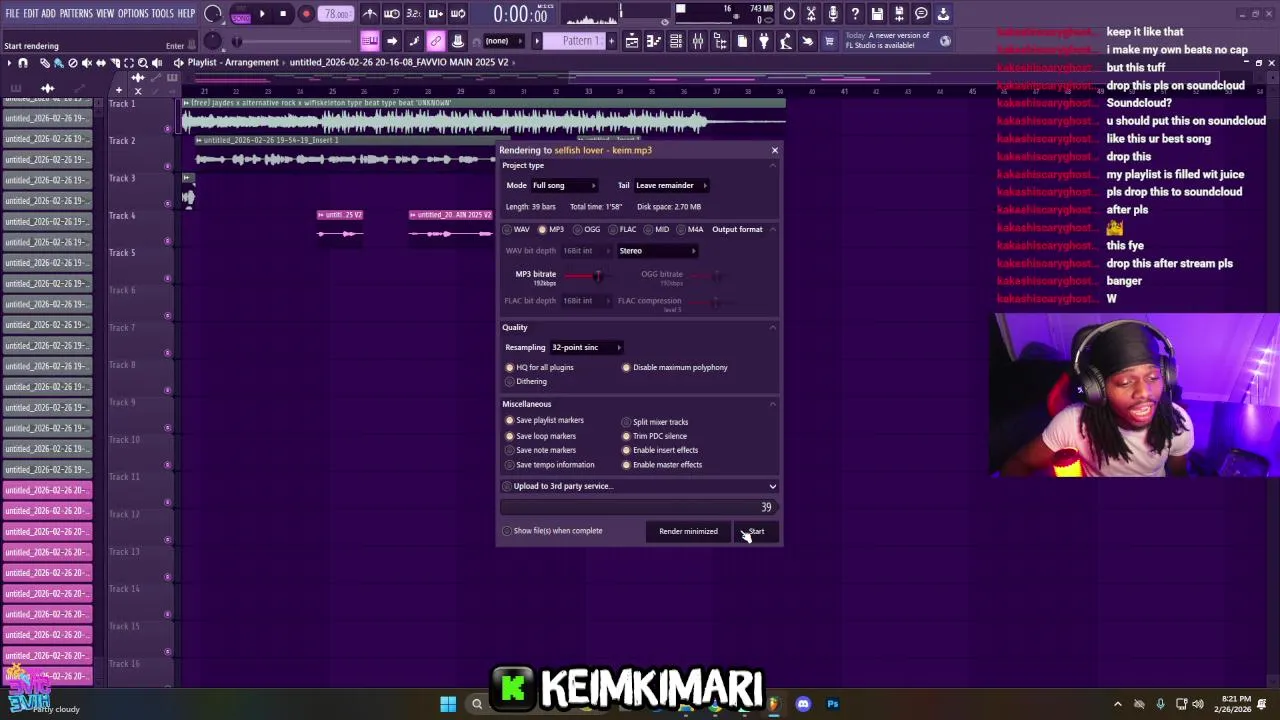Select the playlist zoom magnifier tool
1280x720 pixels.
(143, 63)
